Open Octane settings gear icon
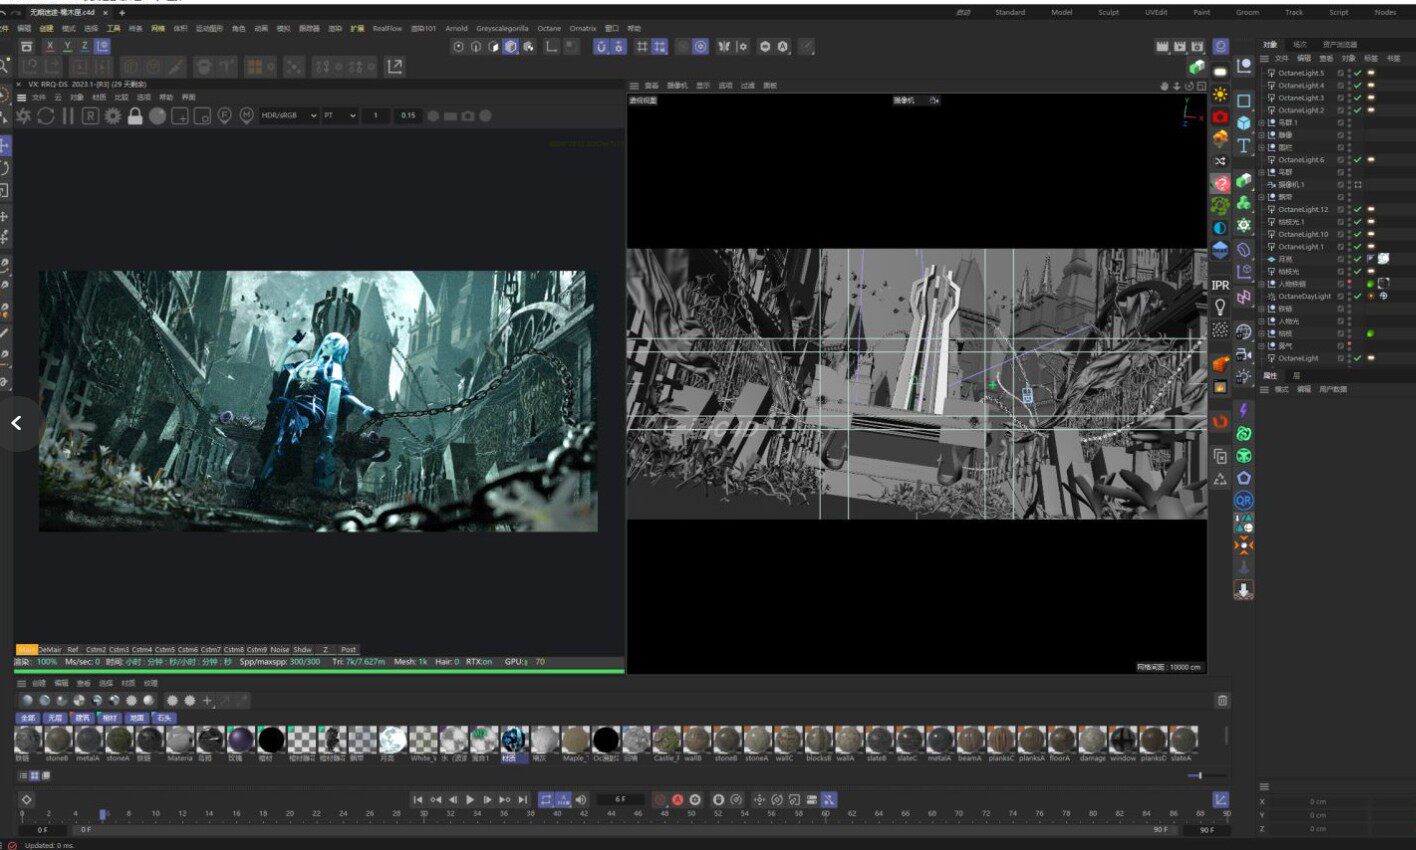Screen dimensions: 1416x850 [113, 116]
